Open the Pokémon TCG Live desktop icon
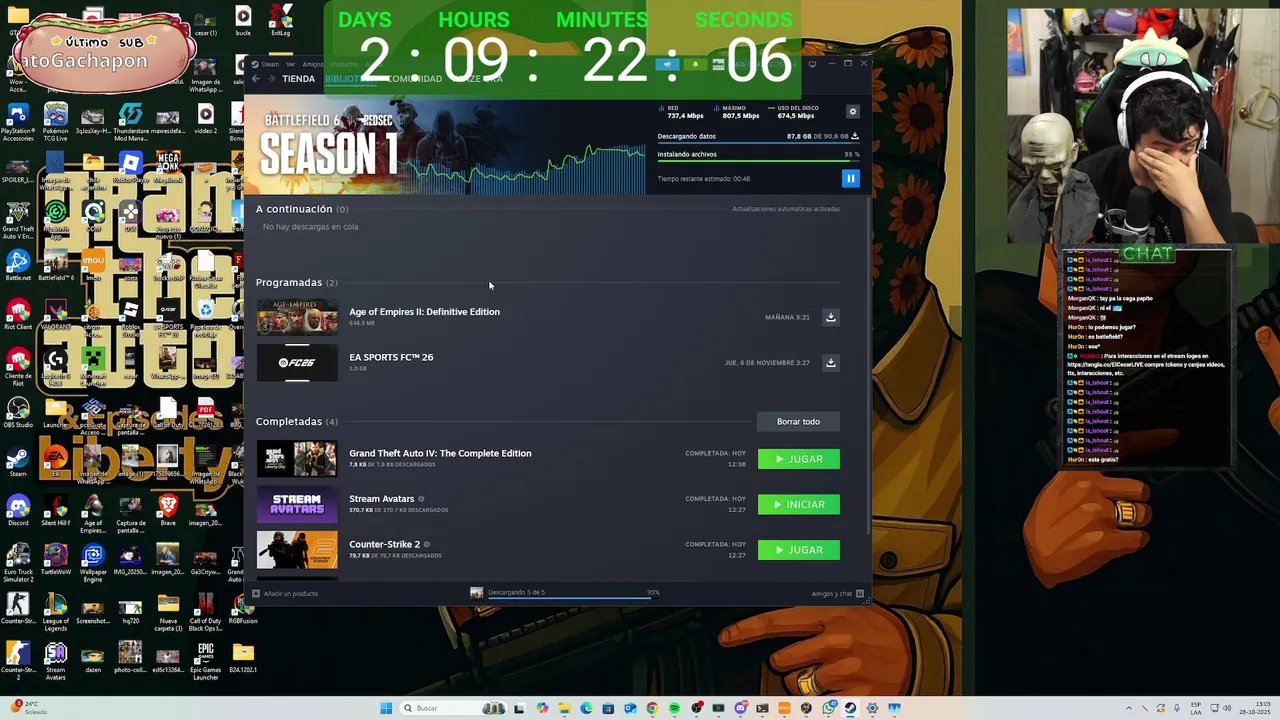This screenshot has height=720, width=1280. (56, 121)
